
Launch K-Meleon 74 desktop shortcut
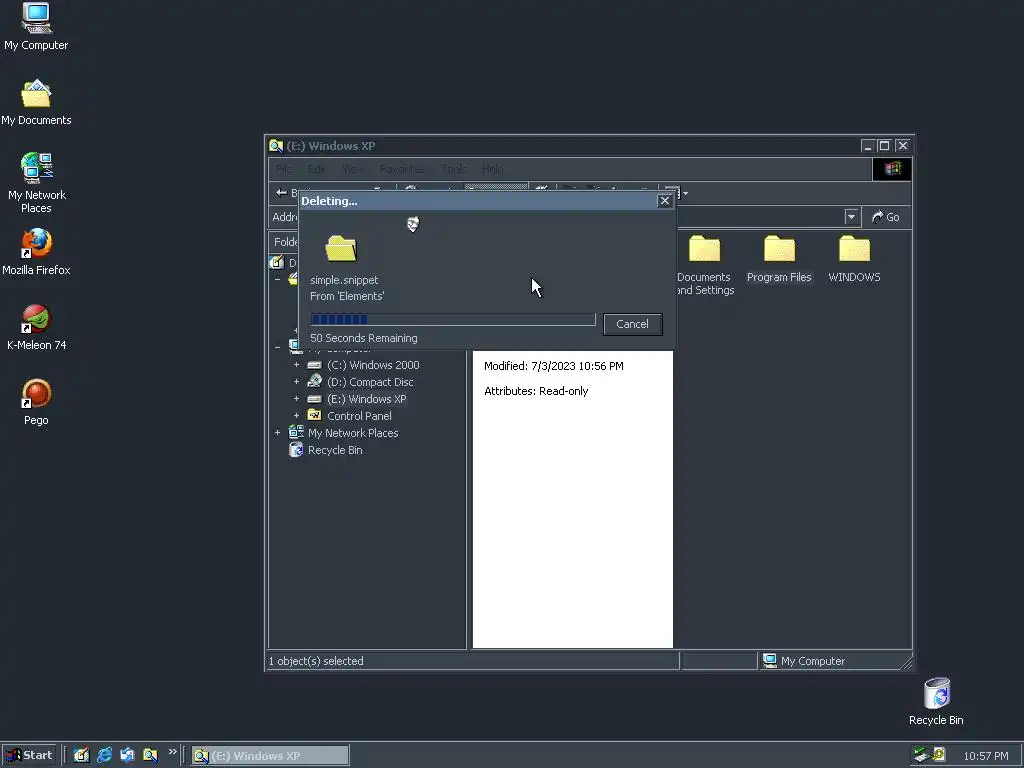[x=36, y=327]
